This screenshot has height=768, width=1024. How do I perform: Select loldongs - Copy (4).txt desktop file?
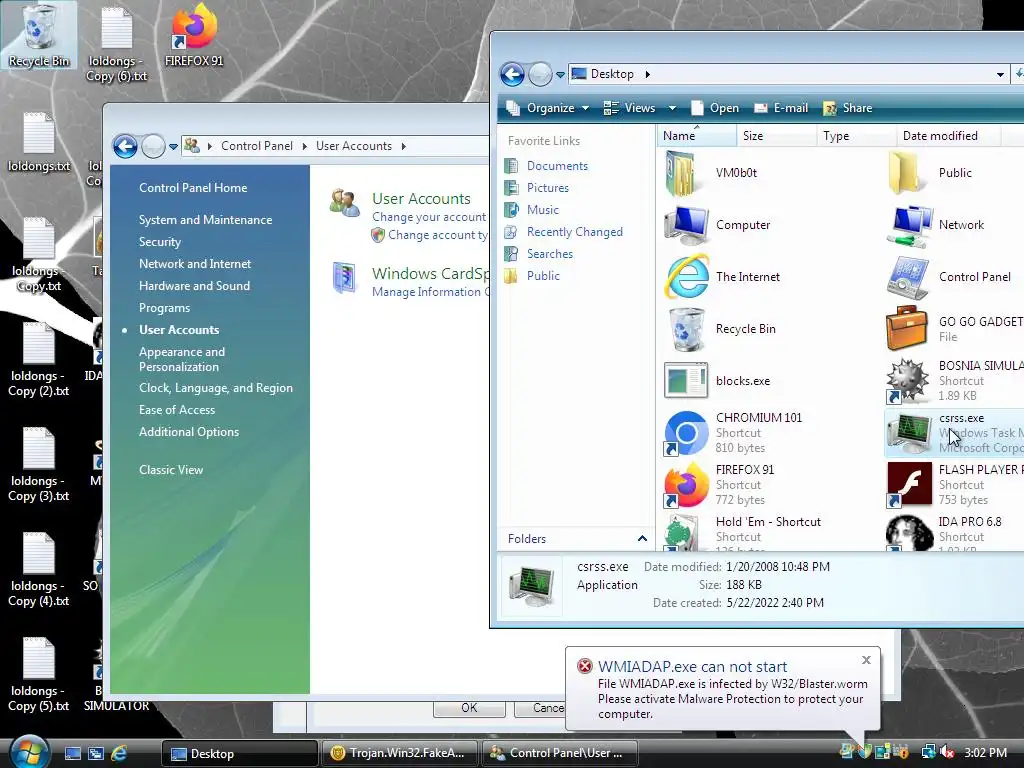(x=39, y=569)
